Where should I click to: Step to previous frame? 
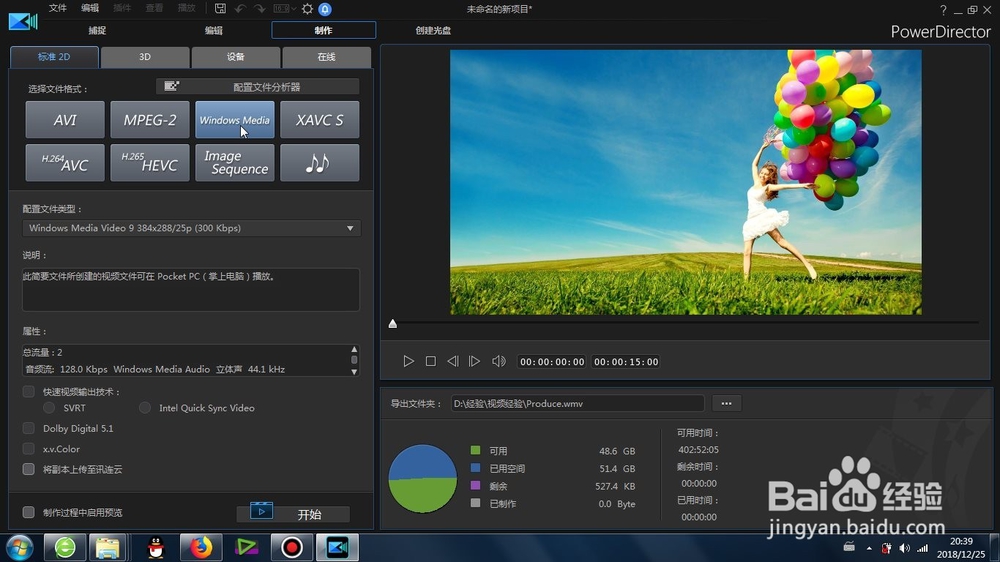452,361
